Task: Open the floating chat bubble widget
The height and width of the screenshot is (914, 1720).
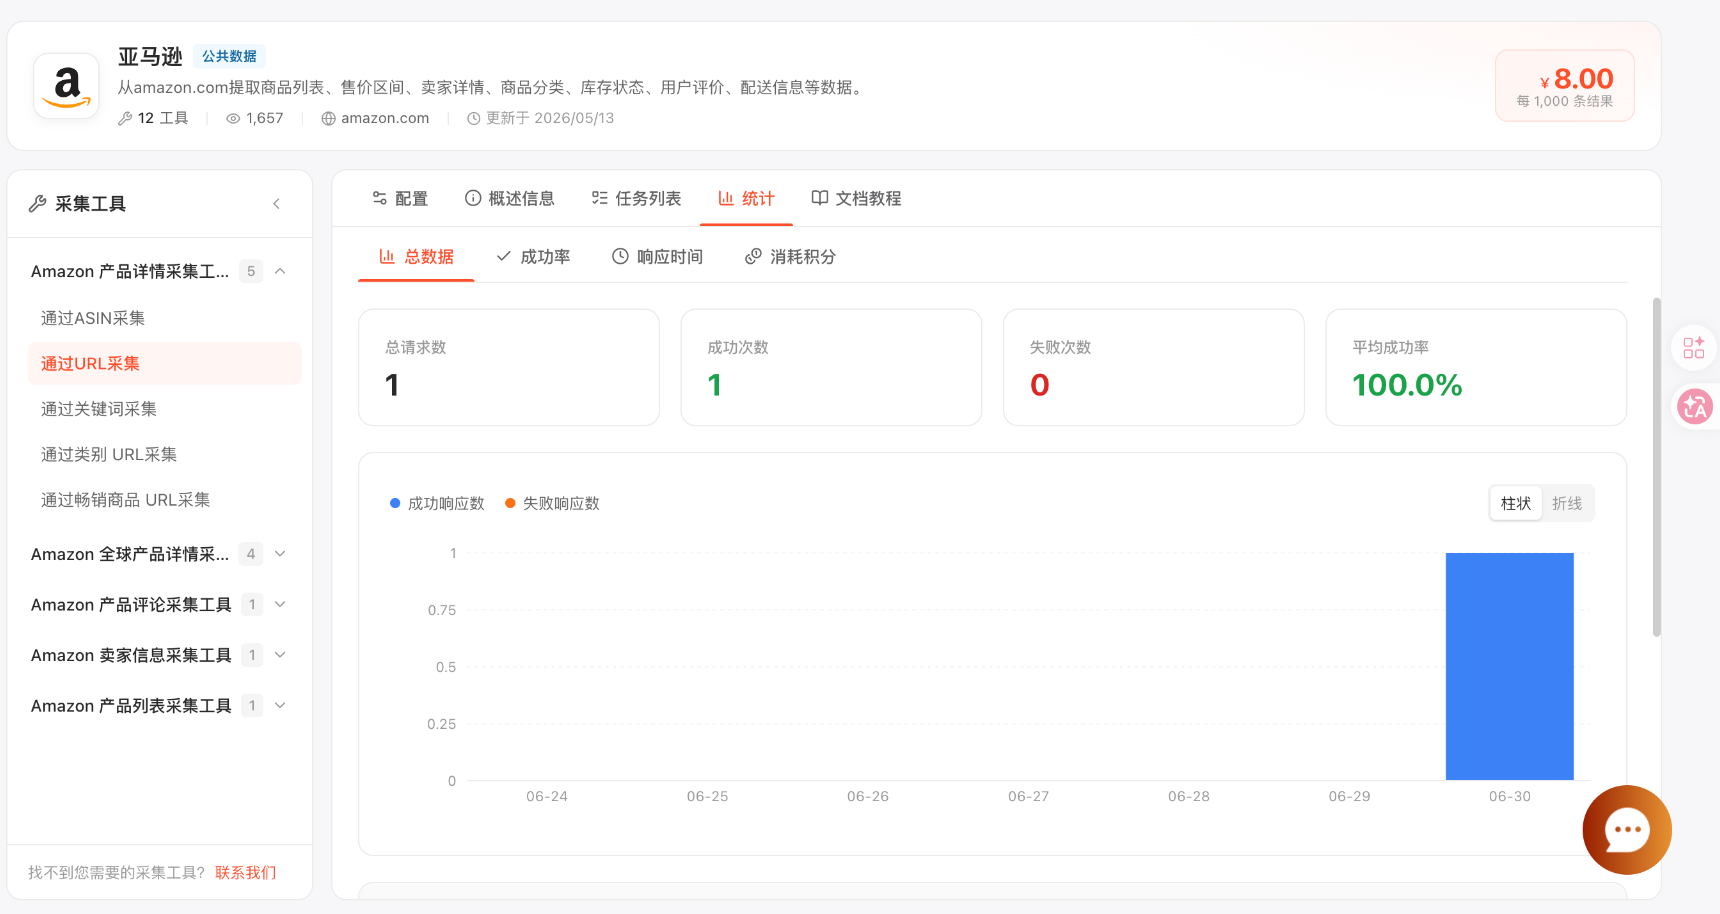Action: click(1627, 830)
